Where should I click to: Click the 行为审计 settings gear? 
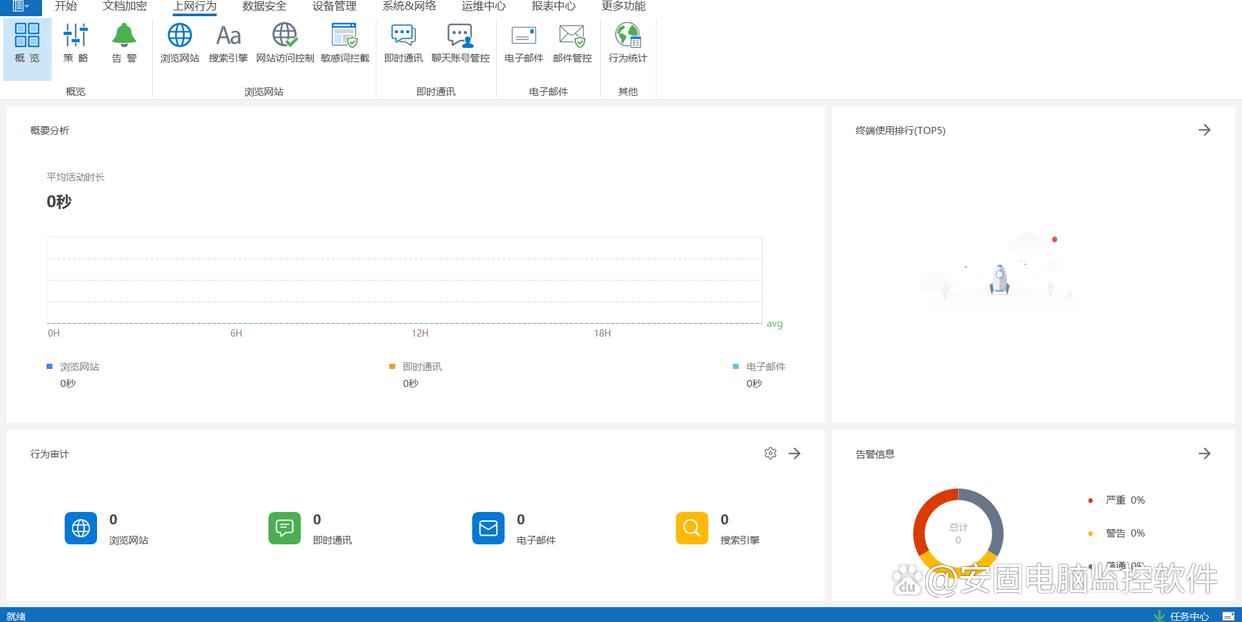(x=770, y=453)
